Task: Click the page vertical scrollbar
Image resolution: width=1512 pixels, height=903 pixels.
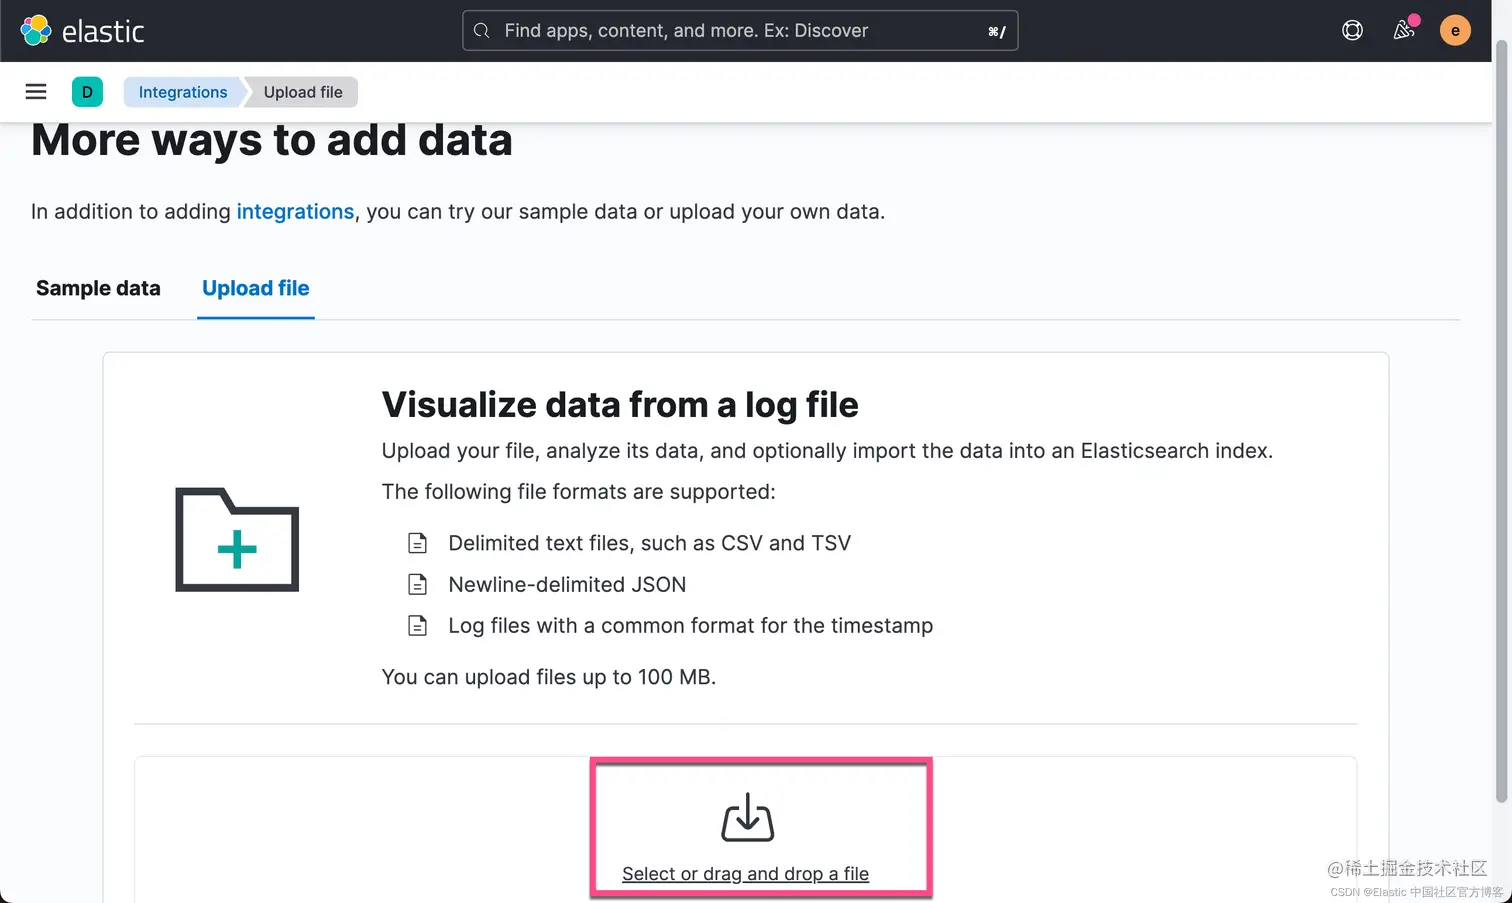Action: pyautogui.click(x=1500, y=420)
